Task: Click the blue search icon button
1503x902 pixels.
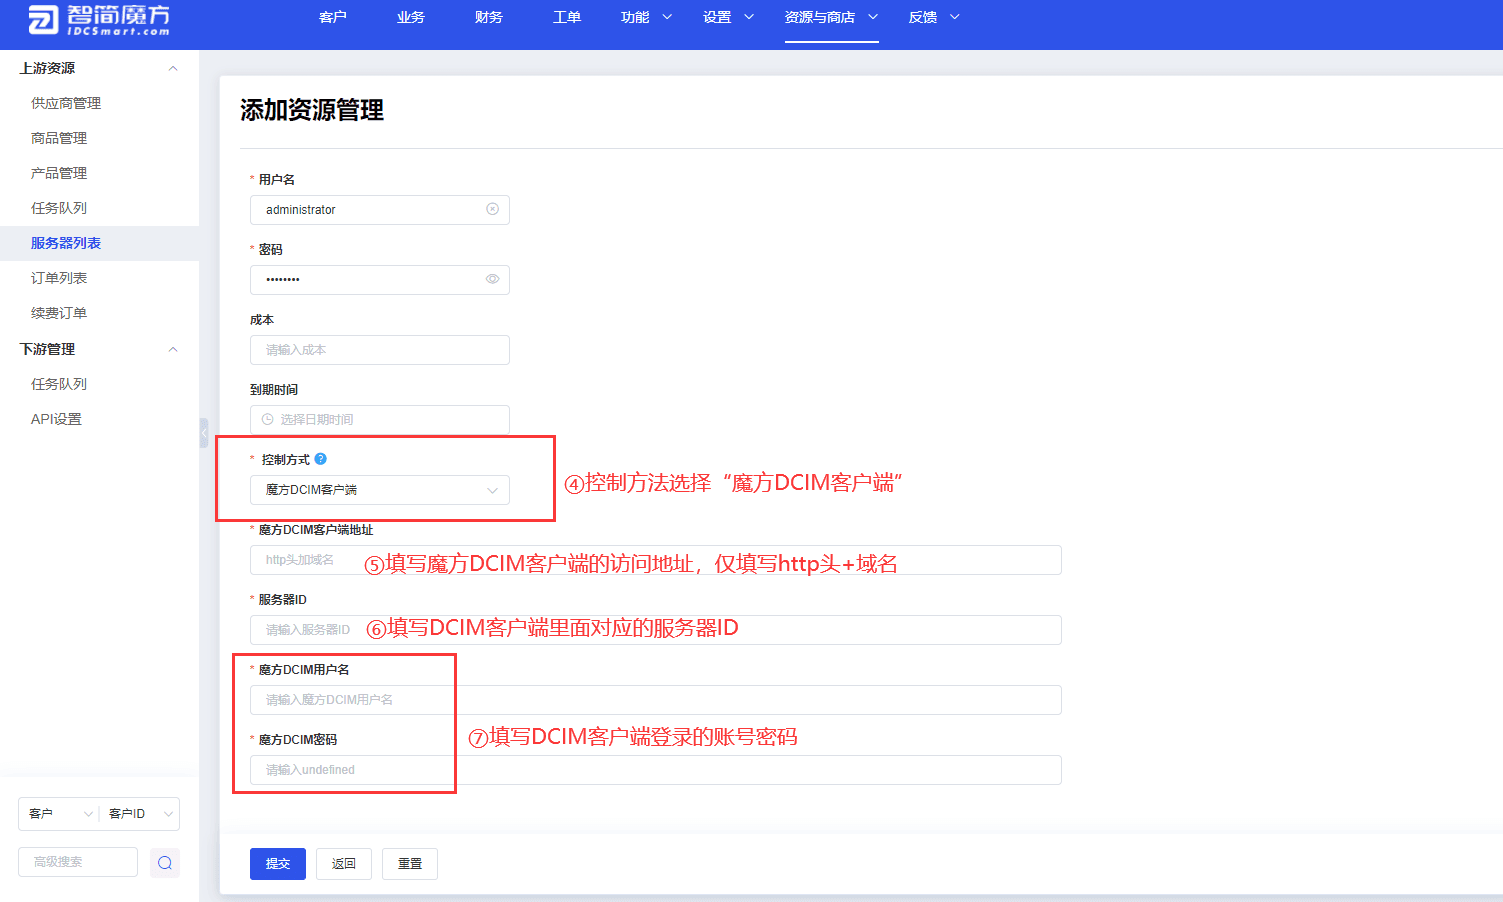Action: point(165,863)
